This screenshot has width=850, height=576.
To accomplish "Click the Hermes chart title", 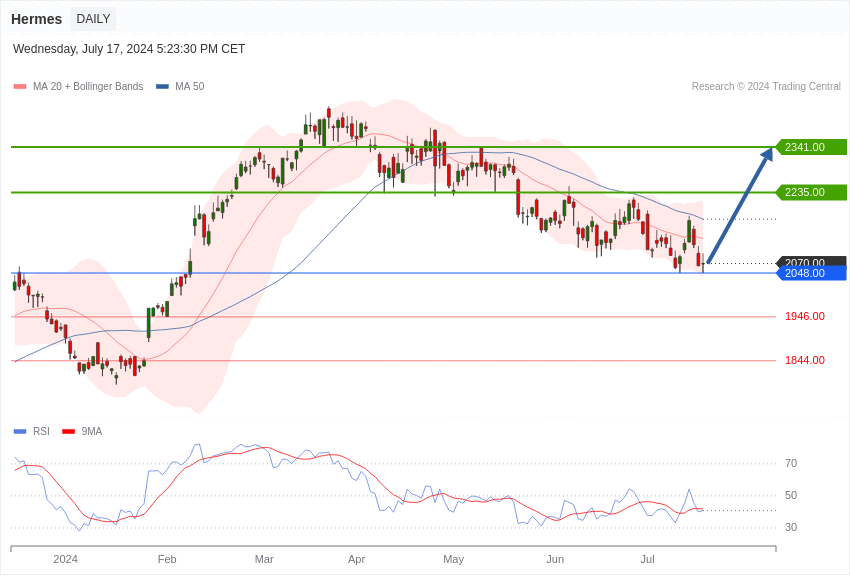I will (x=36, y=19).
